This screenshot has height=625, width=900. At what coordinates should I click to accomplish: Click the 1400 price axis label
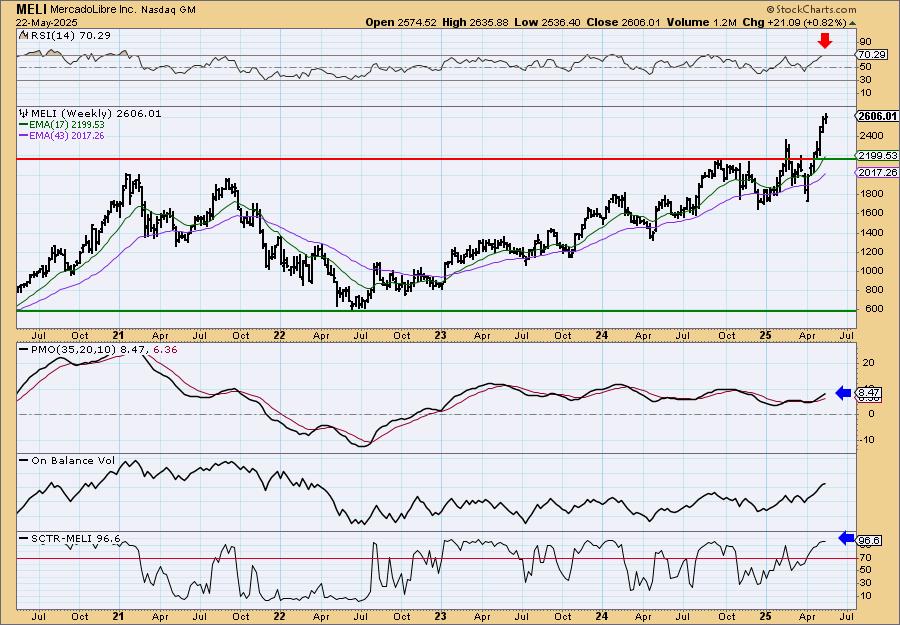point(871,232)
